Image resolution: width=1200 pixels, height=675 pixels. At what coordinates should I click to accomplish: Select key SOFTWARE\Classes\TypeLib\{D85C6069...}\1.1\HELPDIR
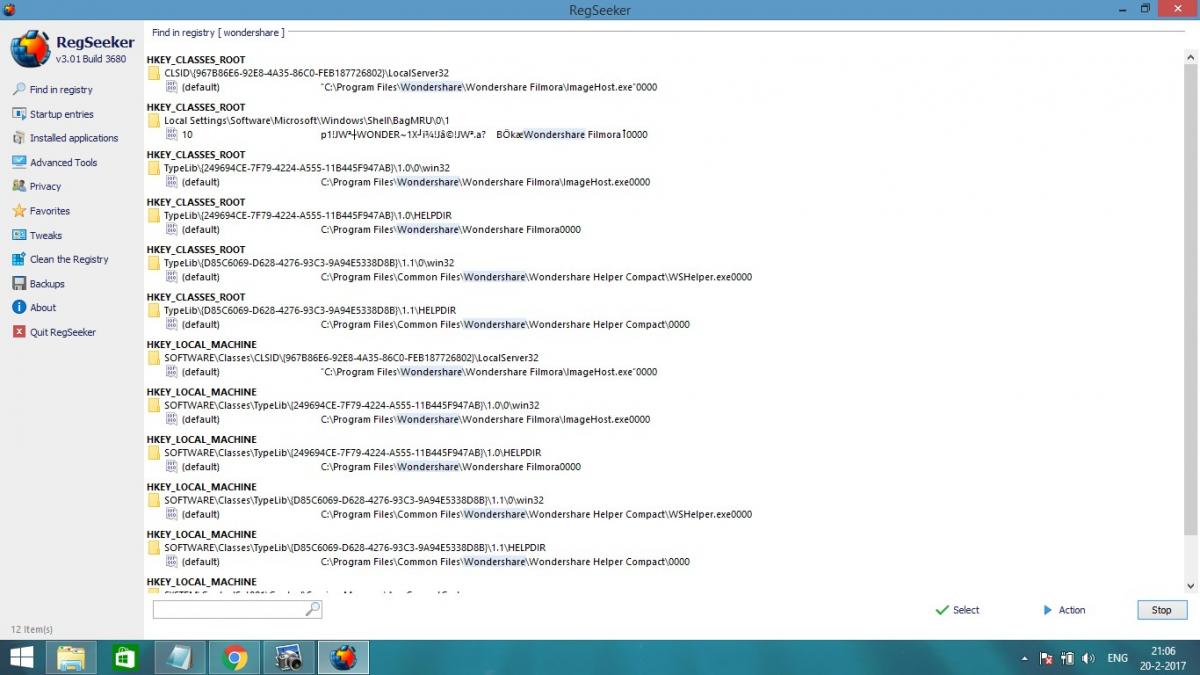(x=355, y=547)
